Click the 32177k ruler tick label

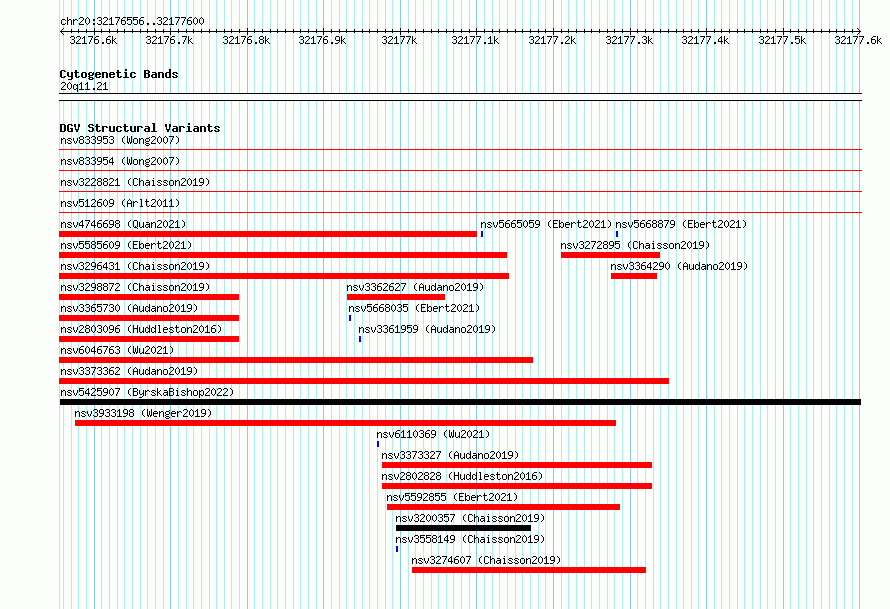[x=399, y=40]
